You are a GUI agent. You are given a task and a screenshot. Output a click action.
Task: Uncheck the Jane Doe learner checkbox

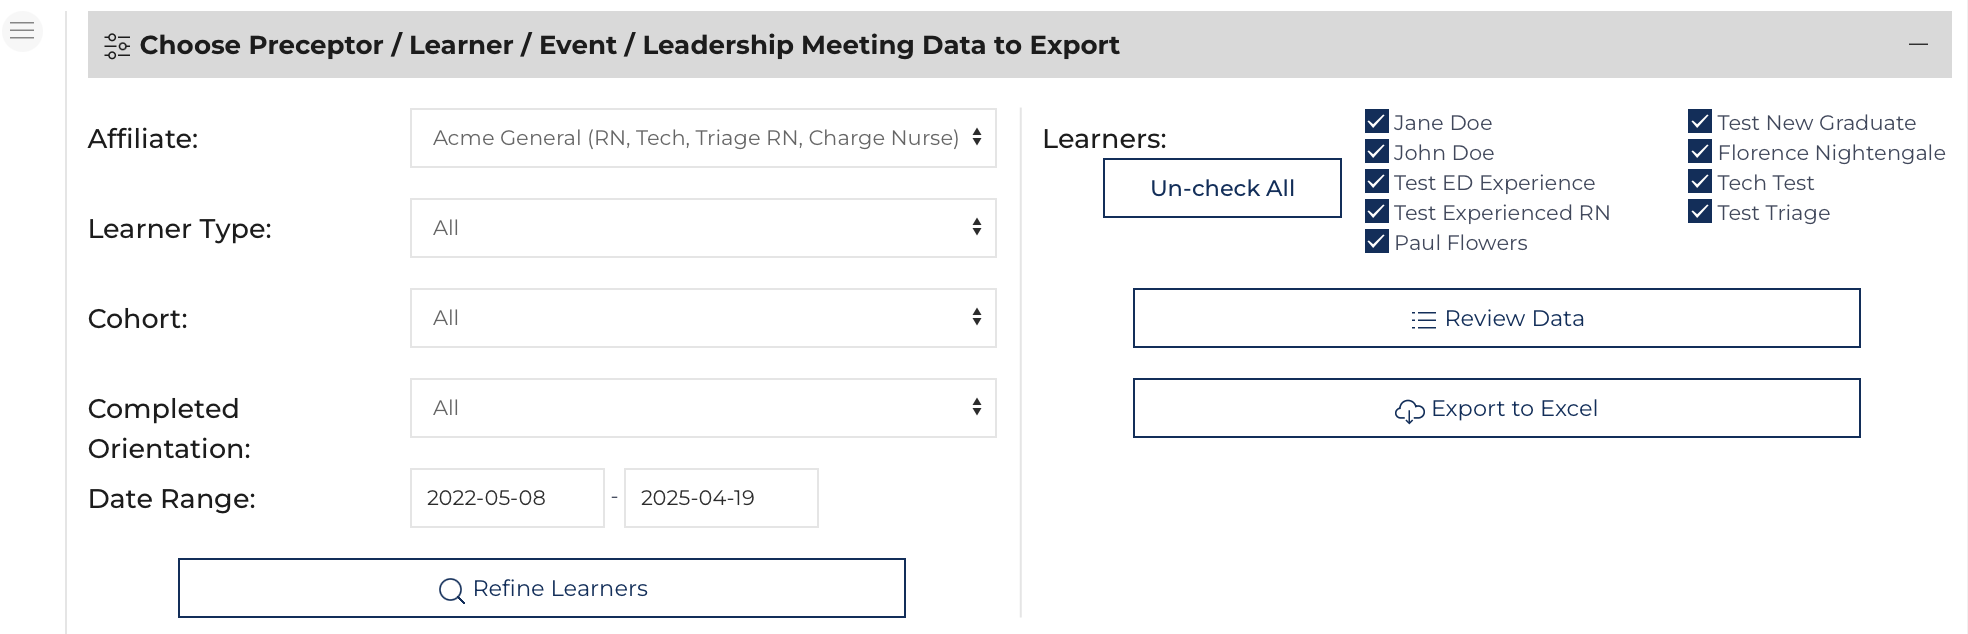click(x=1377, y=122)
